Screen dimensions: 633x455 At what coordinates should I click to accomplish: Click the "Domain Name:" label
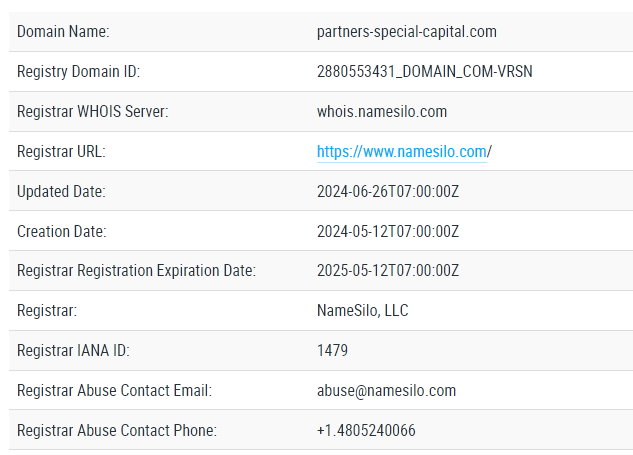63,32
